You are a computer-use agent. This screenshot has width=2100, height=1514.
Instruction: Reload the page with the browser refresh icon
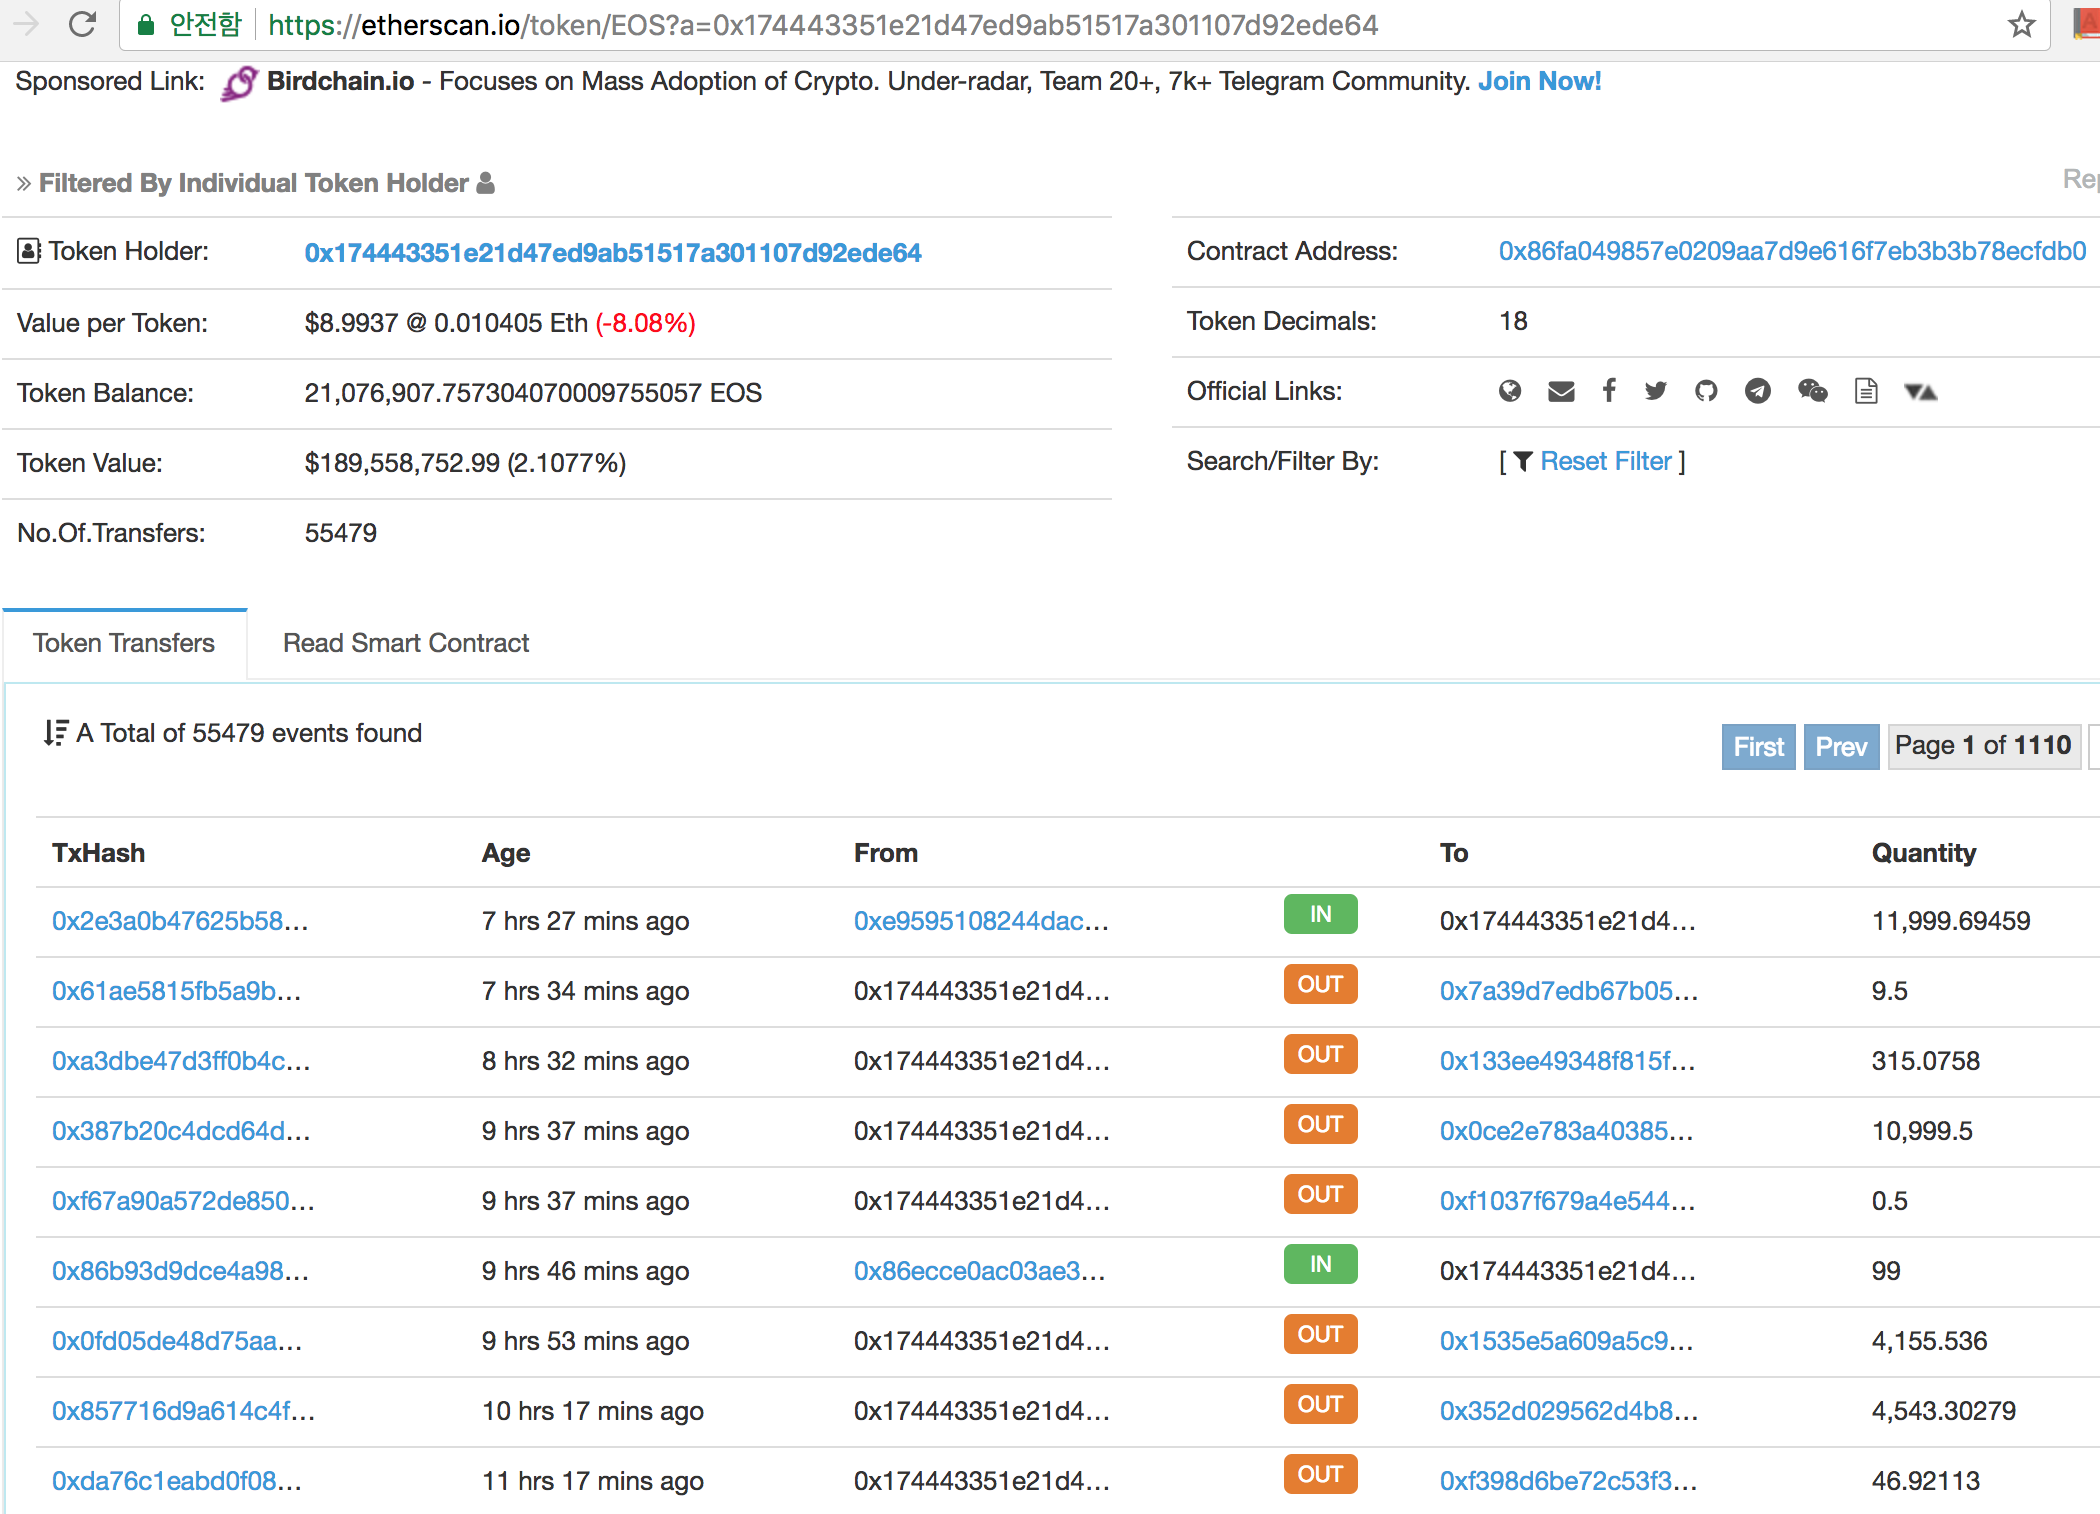click(82, 24)
